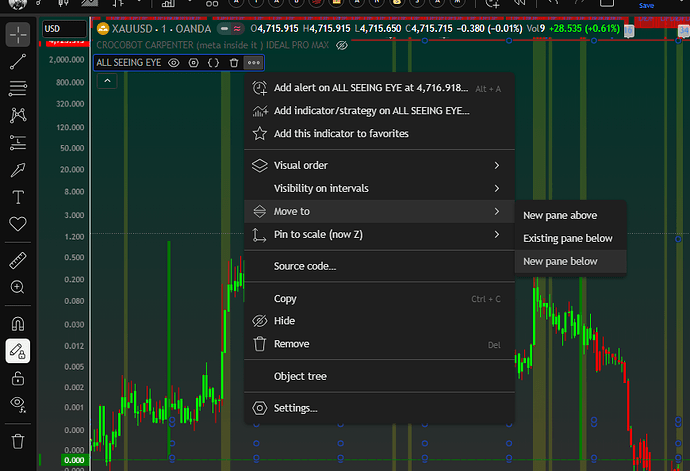Choose Add alert on ALL SEEING EYE
690x471 pixels.
379,88
